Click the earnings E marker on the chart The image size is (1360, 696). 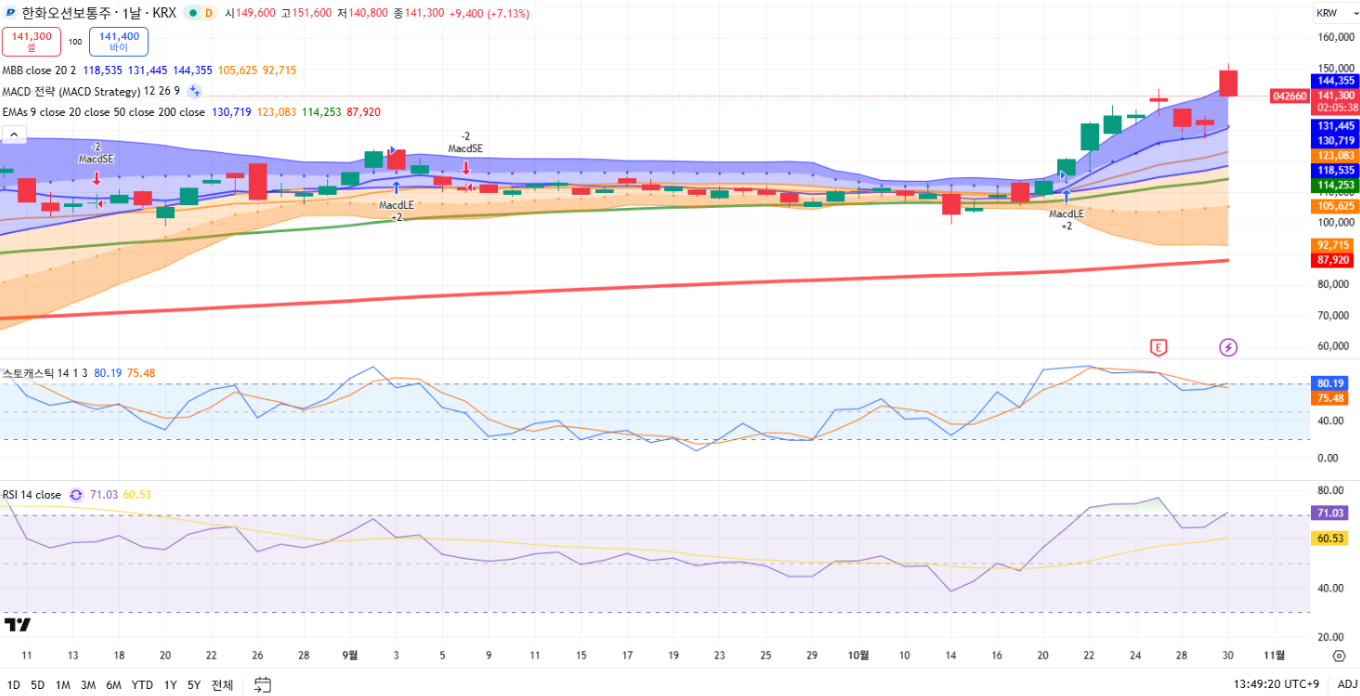click(1159, 347)
